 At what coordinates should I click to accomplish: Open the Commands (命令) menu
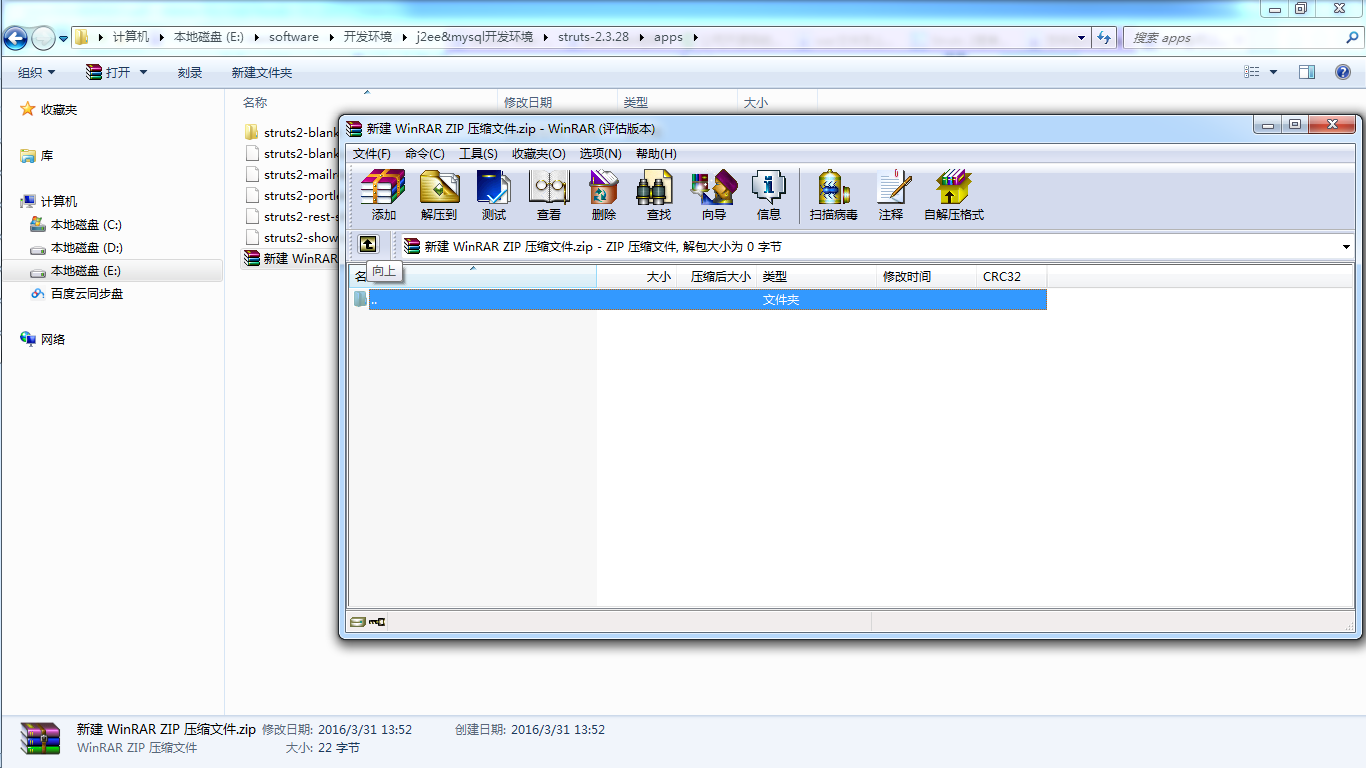click(x=425, y=154)
